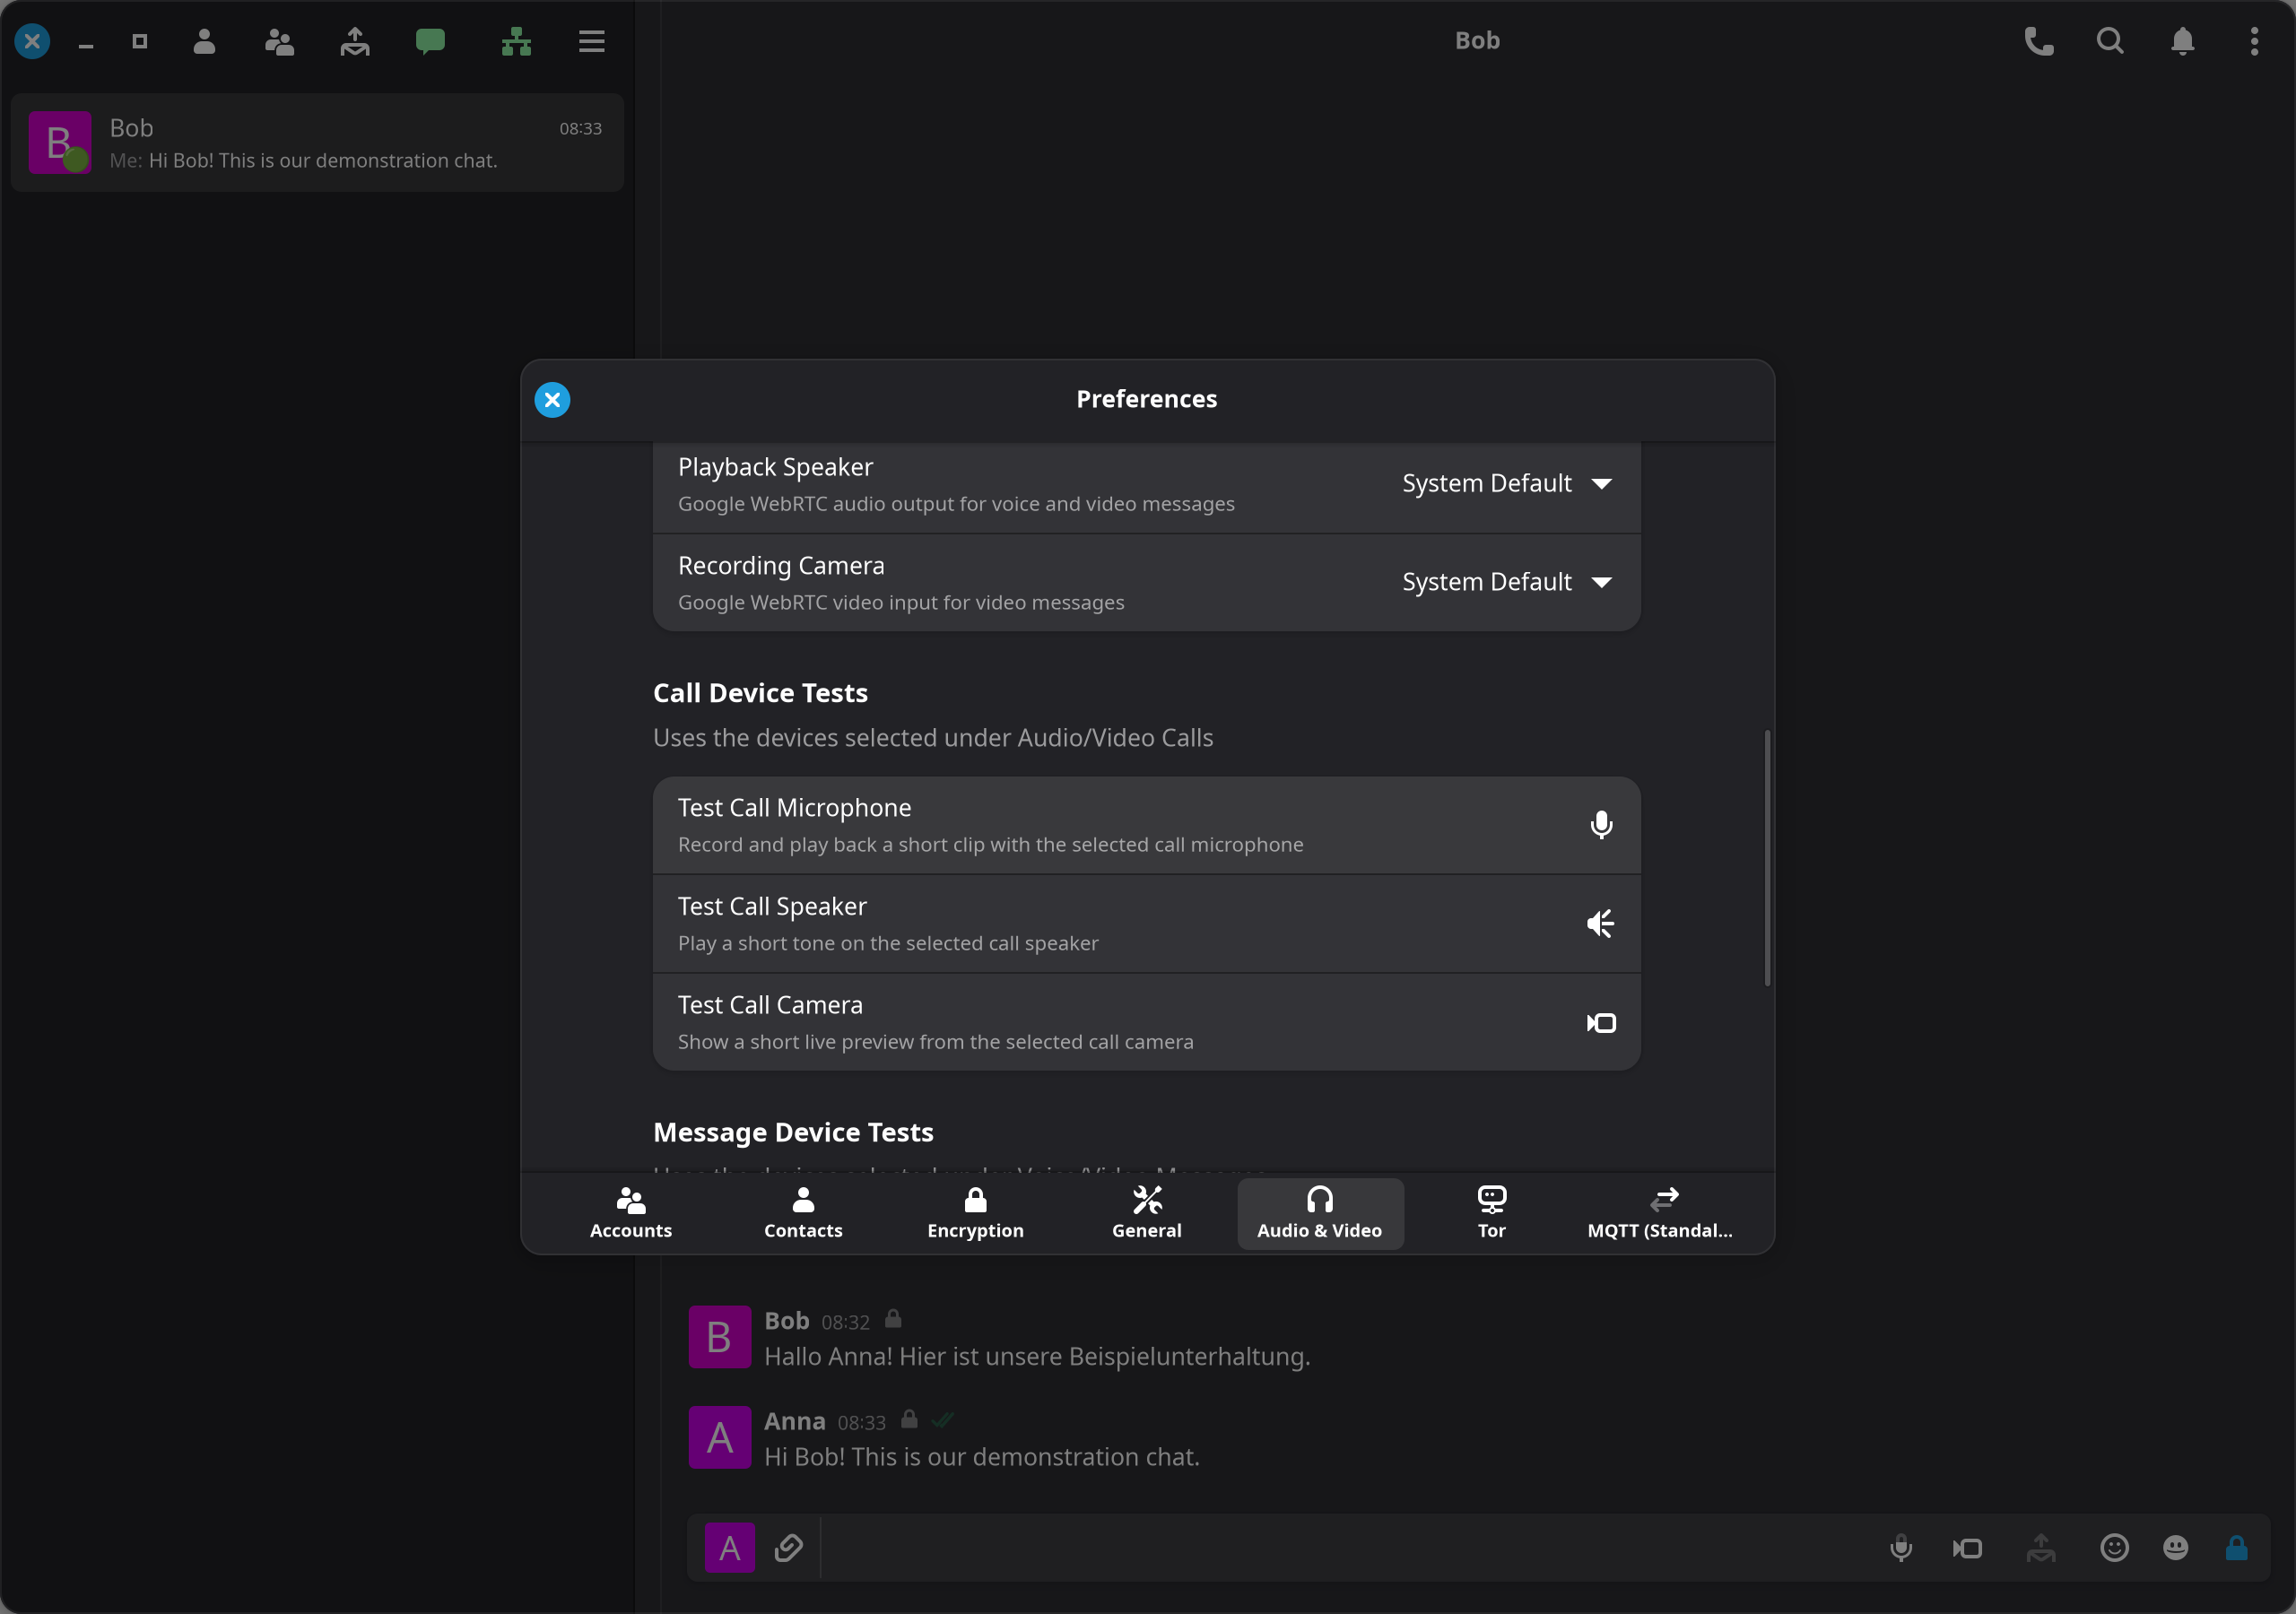The image size is (2296, 1614).
Task: Click the Test Call Speaker row title
Action: coord(772,907)
